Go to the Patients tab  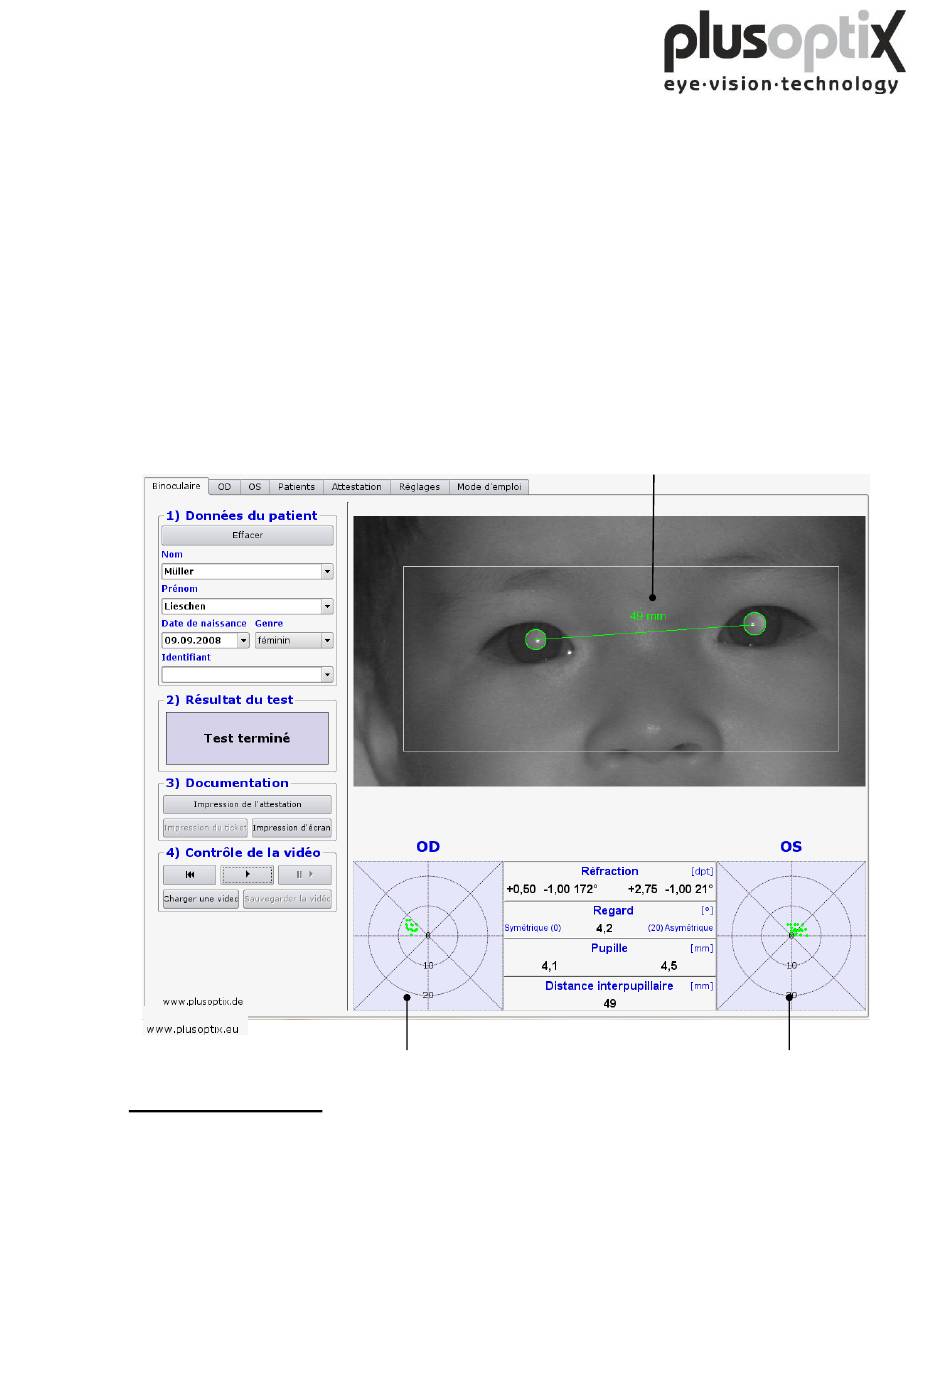(x=297, y=487)
